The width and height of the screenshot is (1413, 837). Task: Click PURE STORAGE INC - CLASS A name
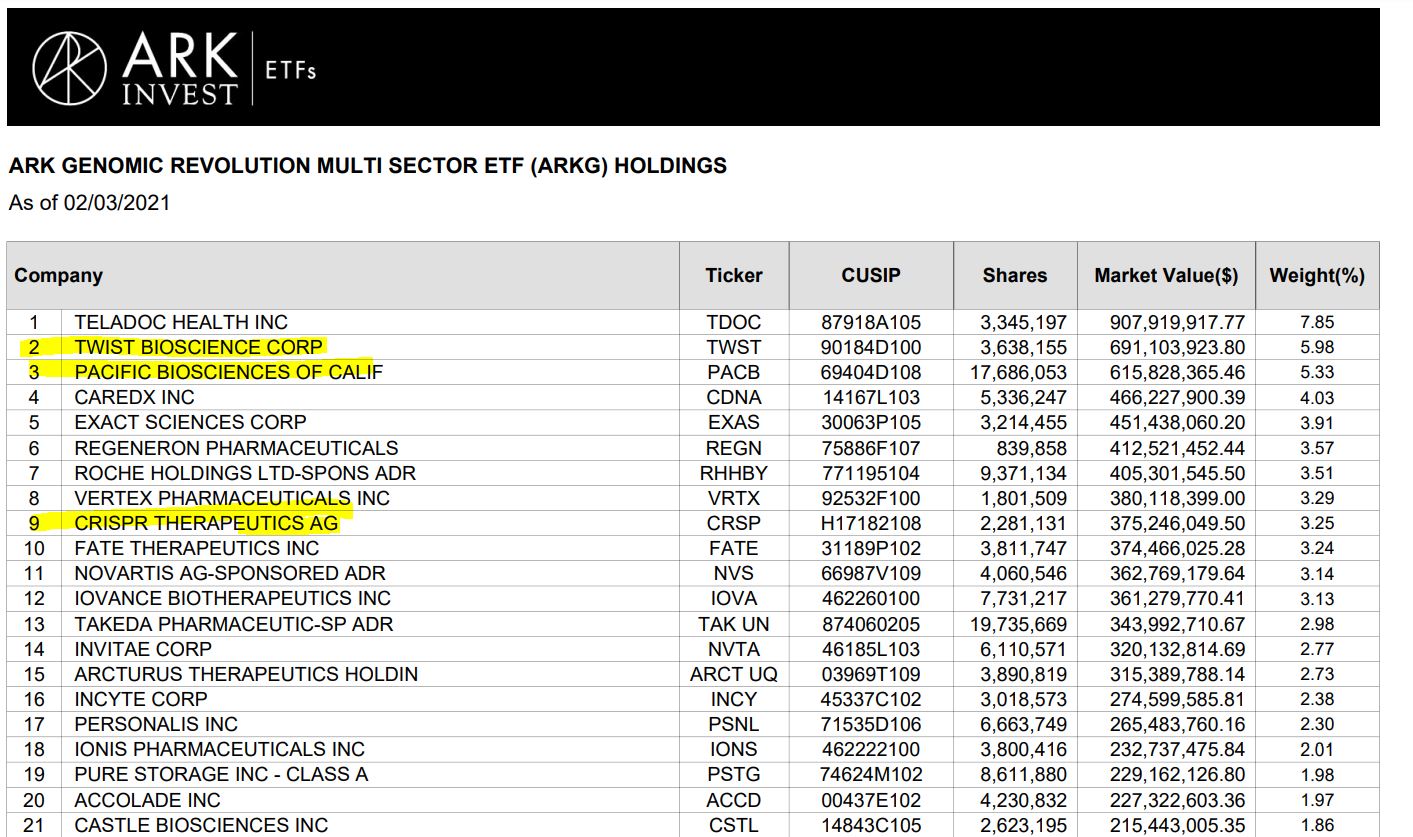pos(221,774)
